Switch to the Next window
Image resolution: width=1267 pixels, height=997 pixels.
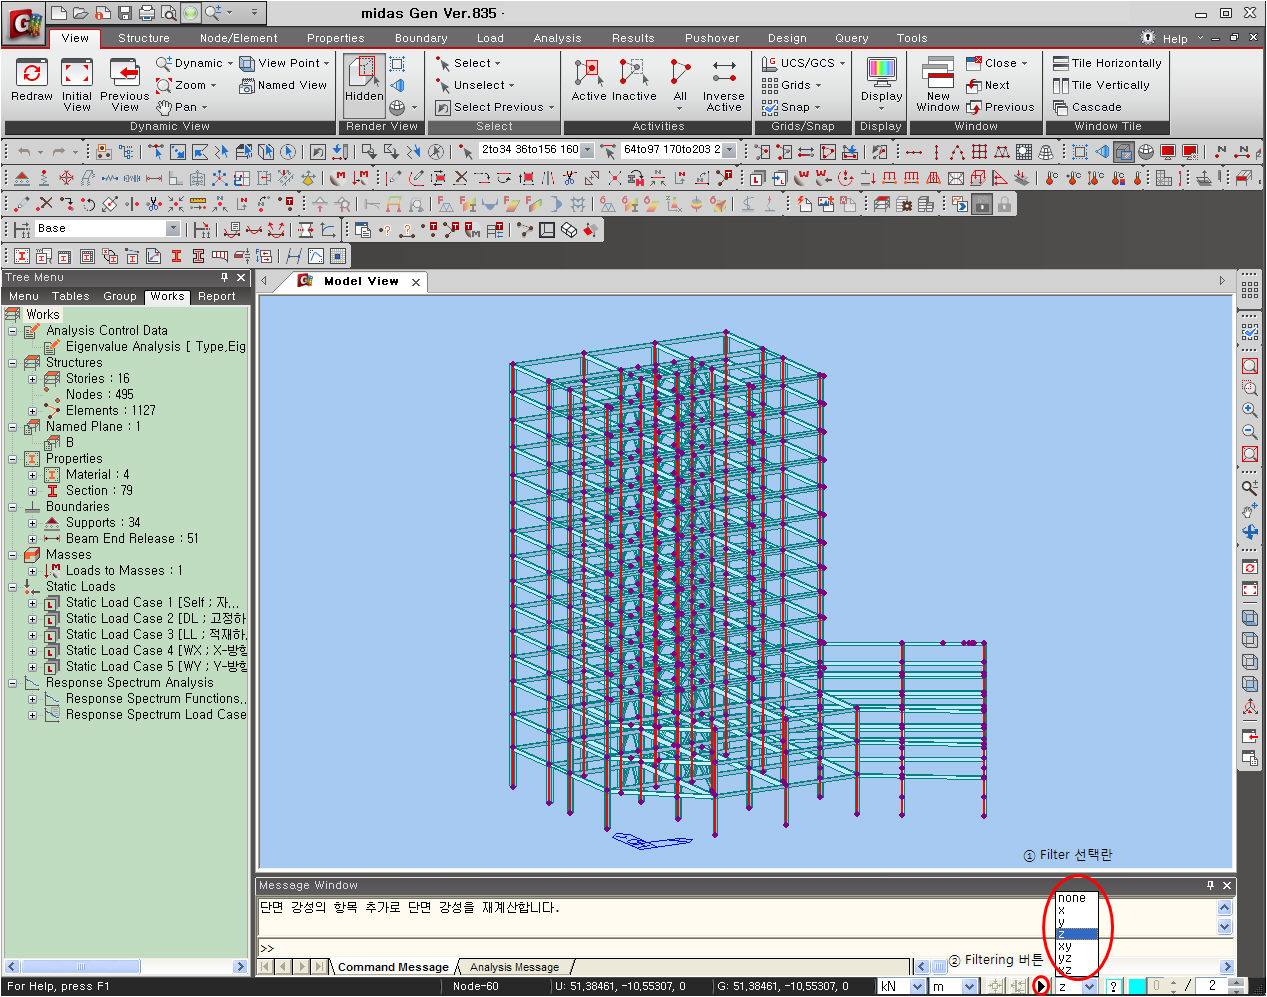tap(988, 85)
